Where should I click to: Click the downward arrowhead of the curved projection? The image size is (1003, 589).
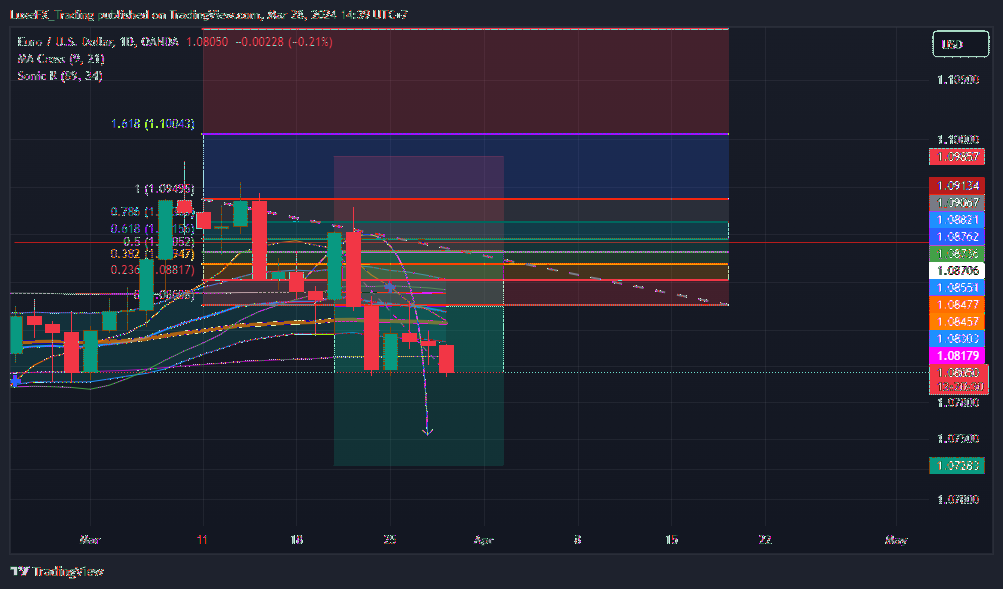pyautogui.click(x=427, y=432)
